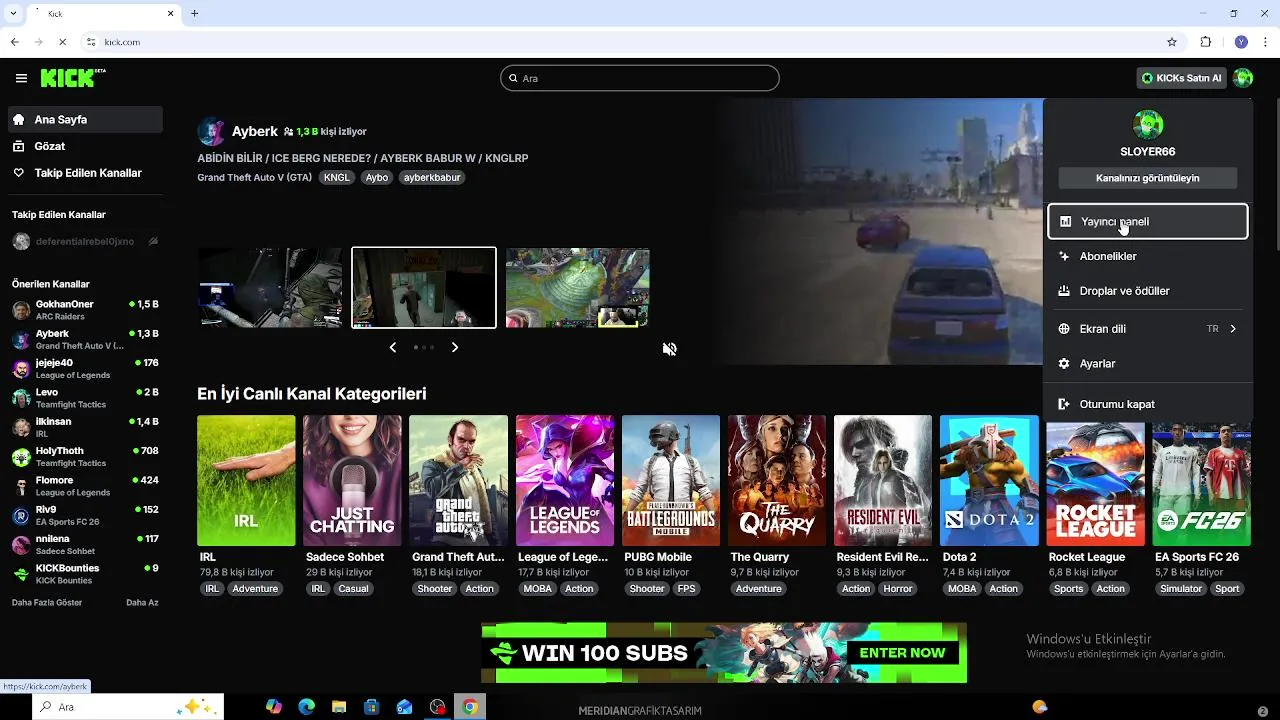Open Ana Sayfa in sidebar
1280x720 pixels.
tap(84, 119)
